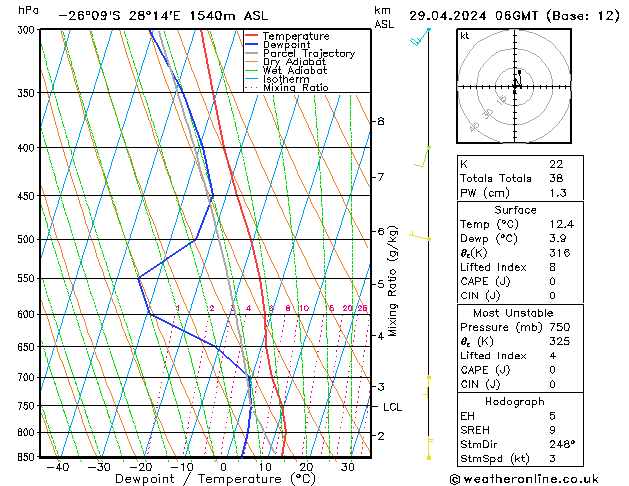Select the 'Isotherm' legend label
The height and width of the screenshot is (486, 629).
click(286, 79)
